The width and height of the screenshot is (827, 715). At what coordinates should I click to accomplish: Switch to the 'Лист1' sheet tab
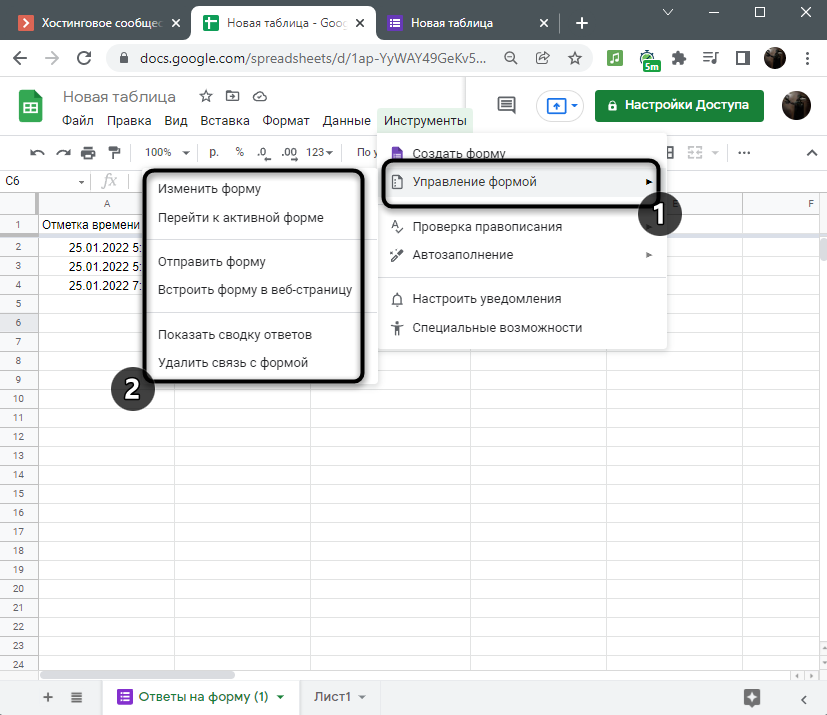click(333, 697)
